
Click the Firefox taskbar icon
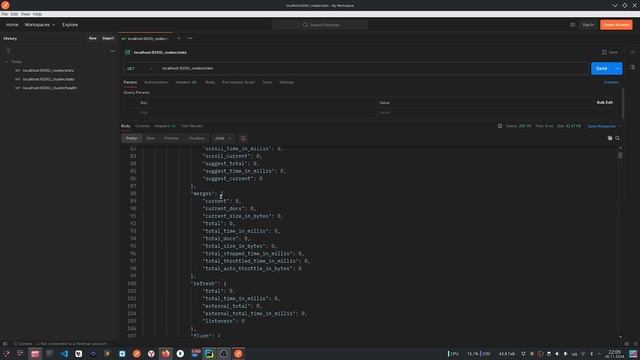coord(166,353)
